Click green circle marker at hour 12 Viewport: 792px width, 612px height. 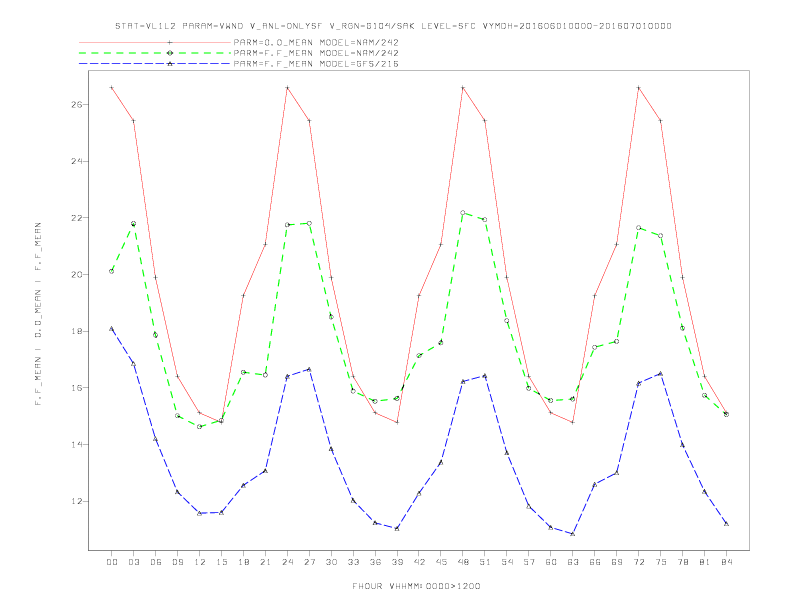pos(200,427)
